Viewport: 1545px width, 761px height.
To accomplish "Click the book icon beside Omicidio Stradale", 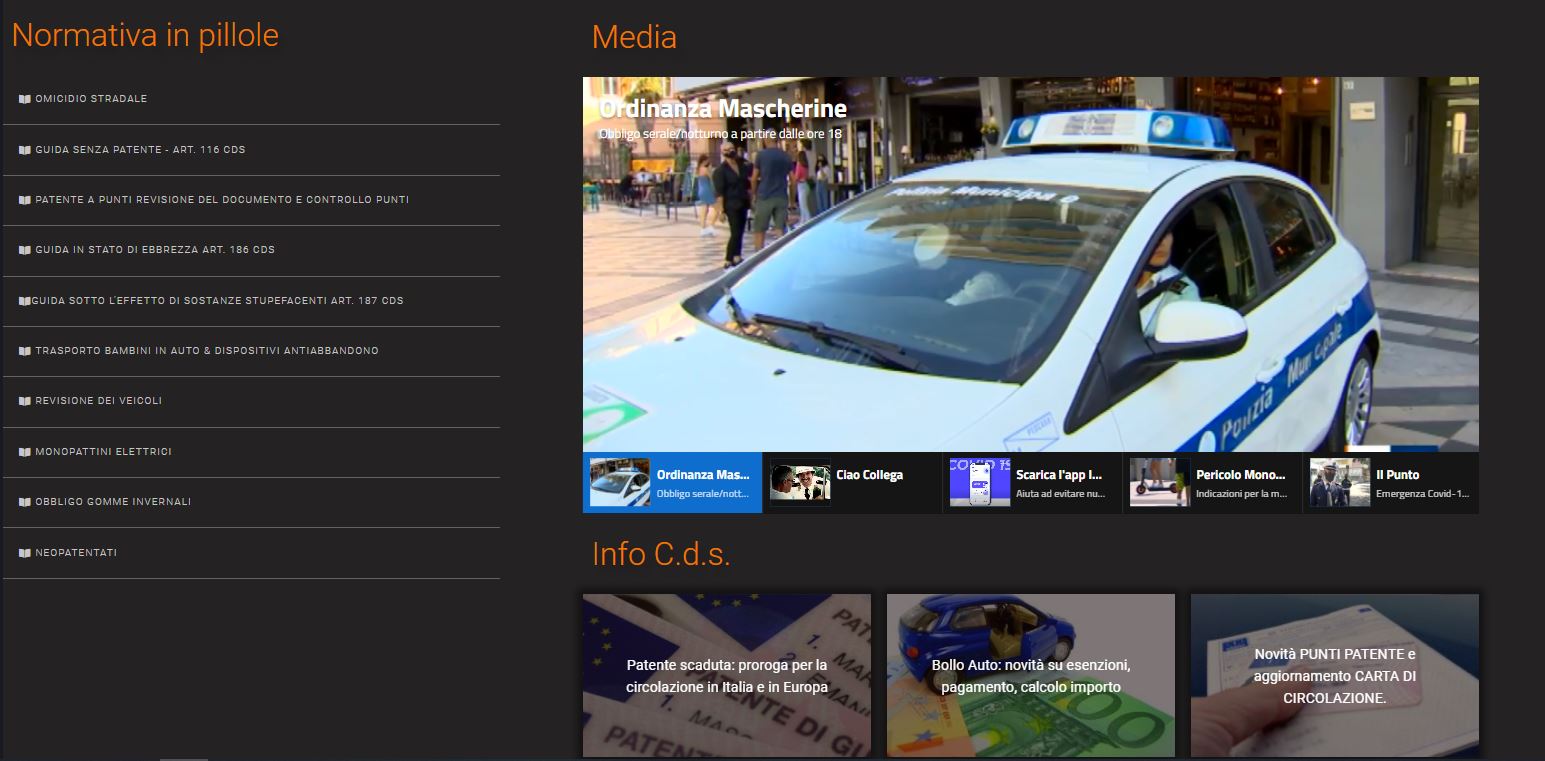I will coord(25,99).
